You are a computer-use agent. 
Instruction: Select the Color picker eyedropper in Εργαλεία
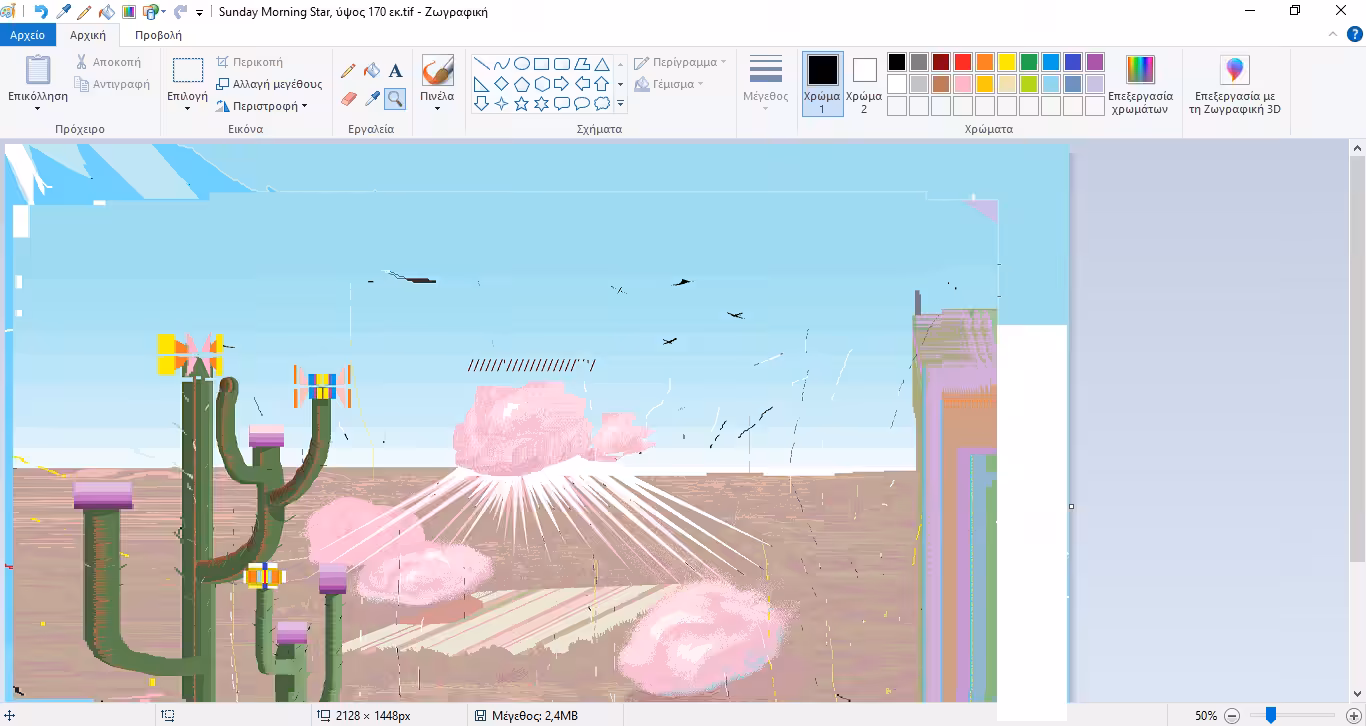(x=372, y=98)
